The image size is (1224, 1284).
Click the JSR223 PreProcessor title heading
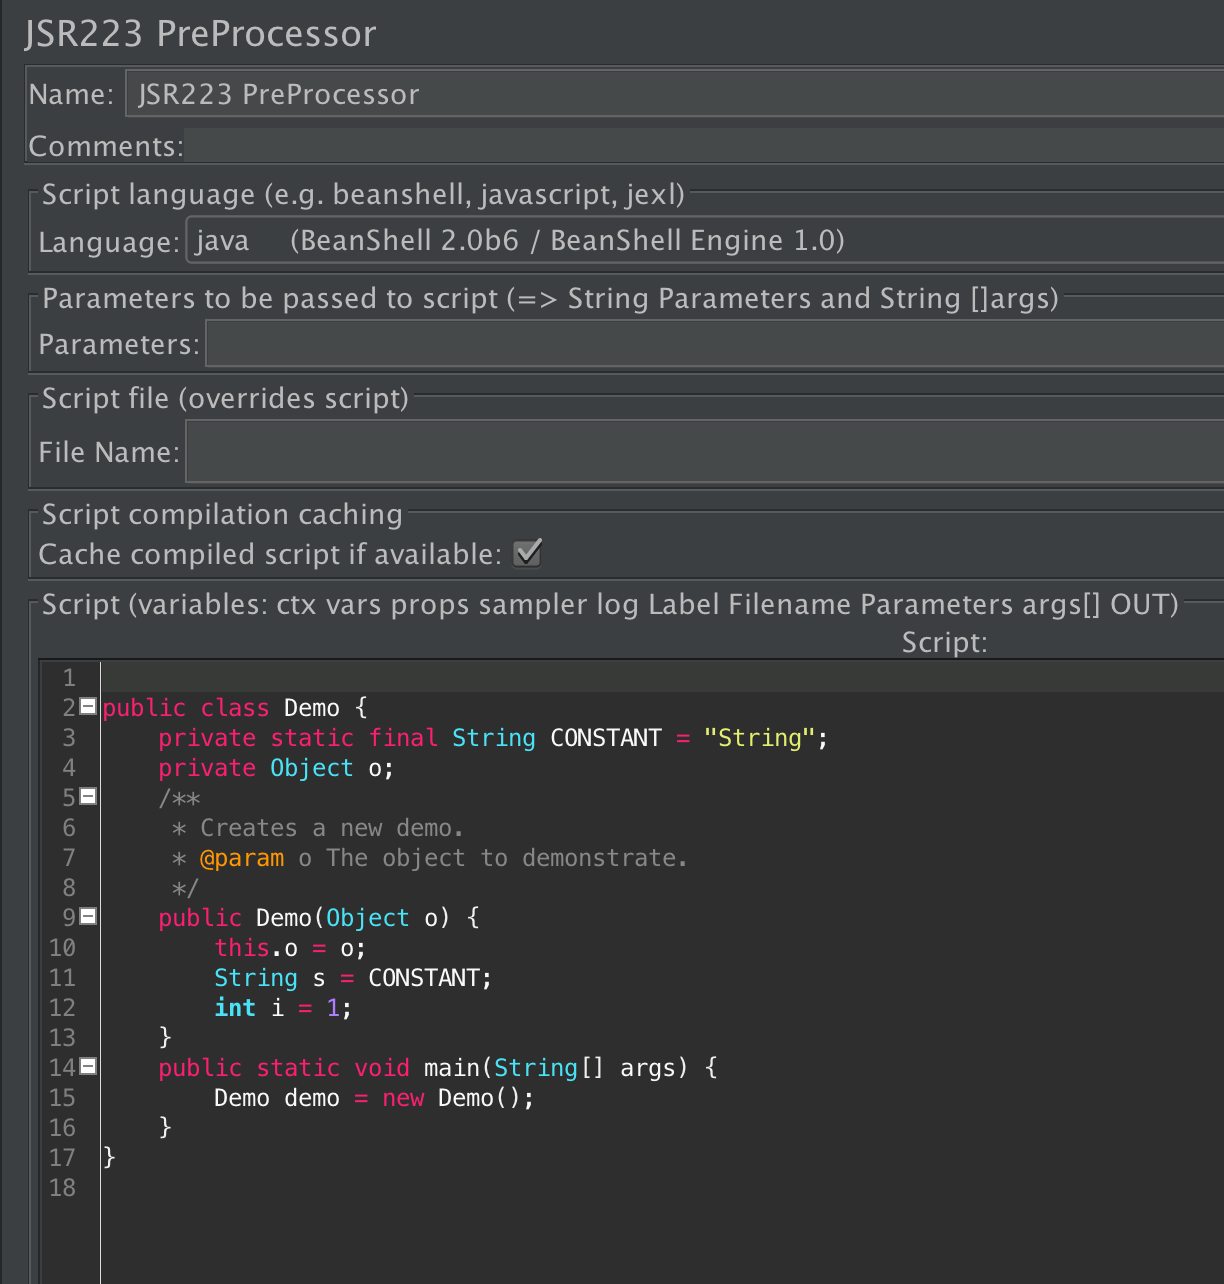pyautogui.click(x=200, y=33)
